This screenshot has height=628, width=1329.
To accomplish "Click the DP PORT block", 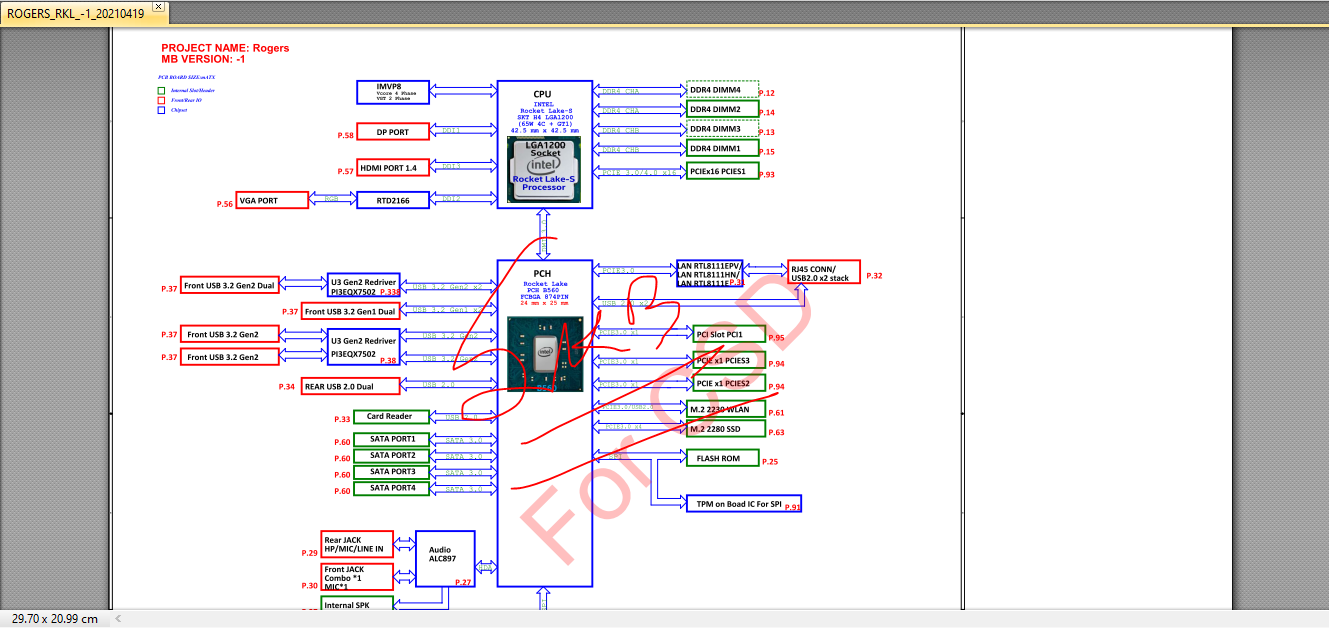I will (x=393, y=132).
